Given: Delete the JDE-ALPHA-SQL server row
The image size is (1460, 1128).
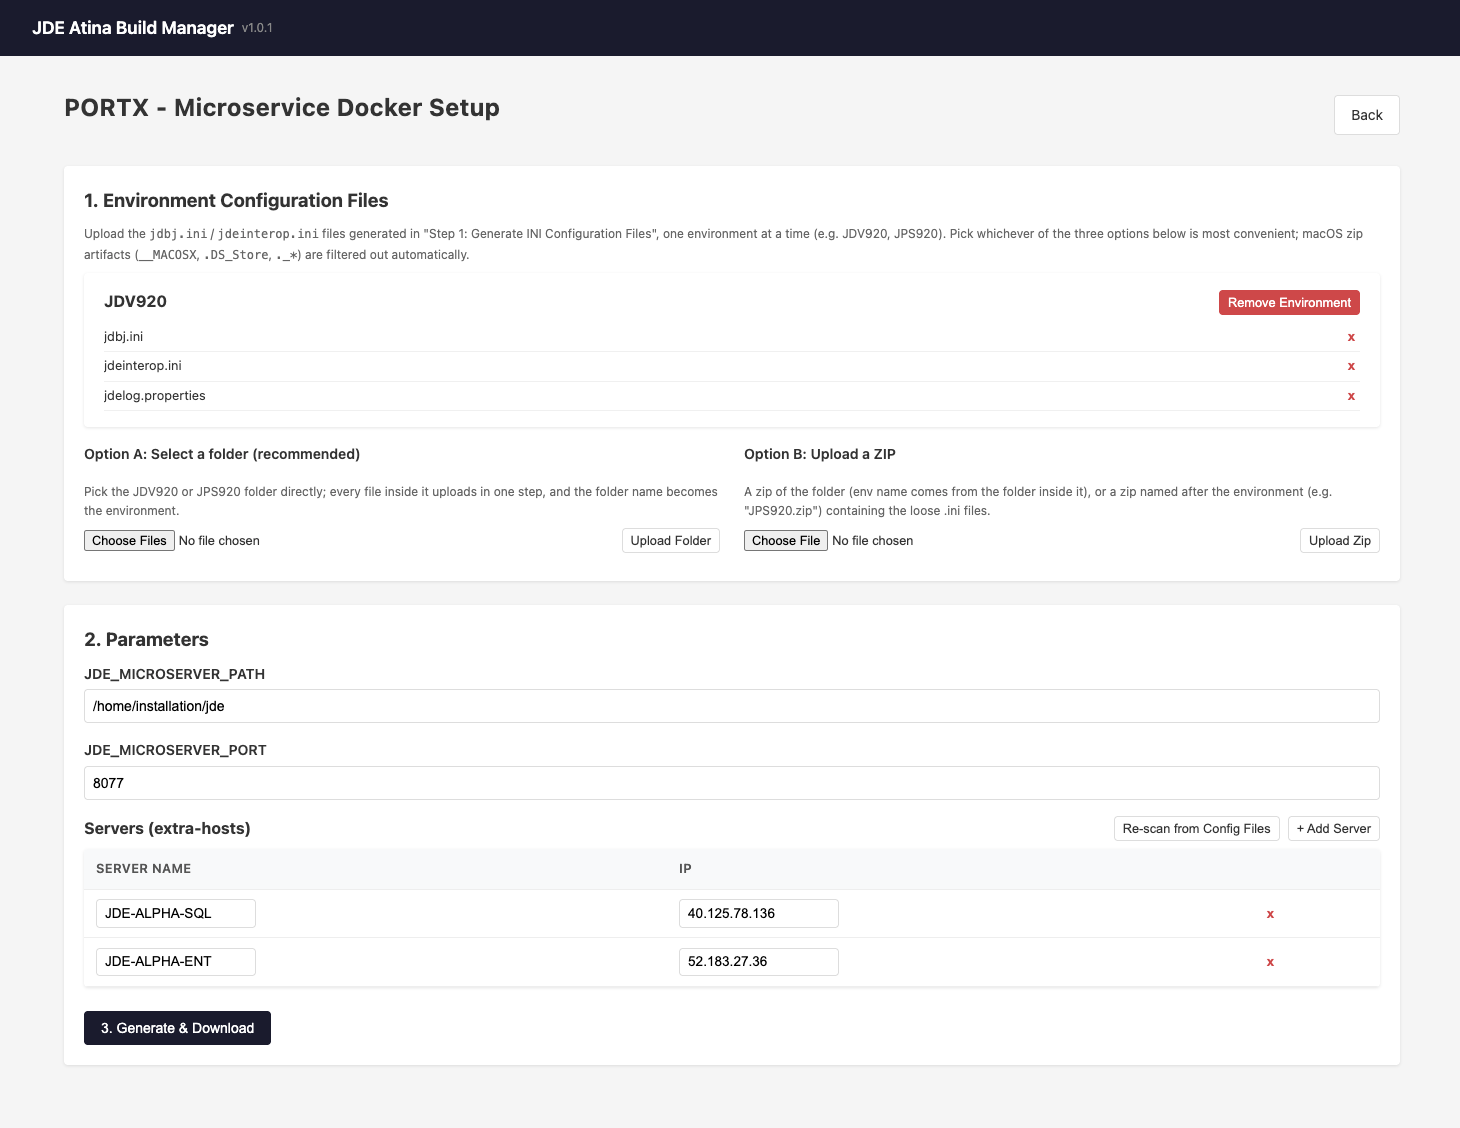Looking at the screenshot, I should pos(1270,914).
